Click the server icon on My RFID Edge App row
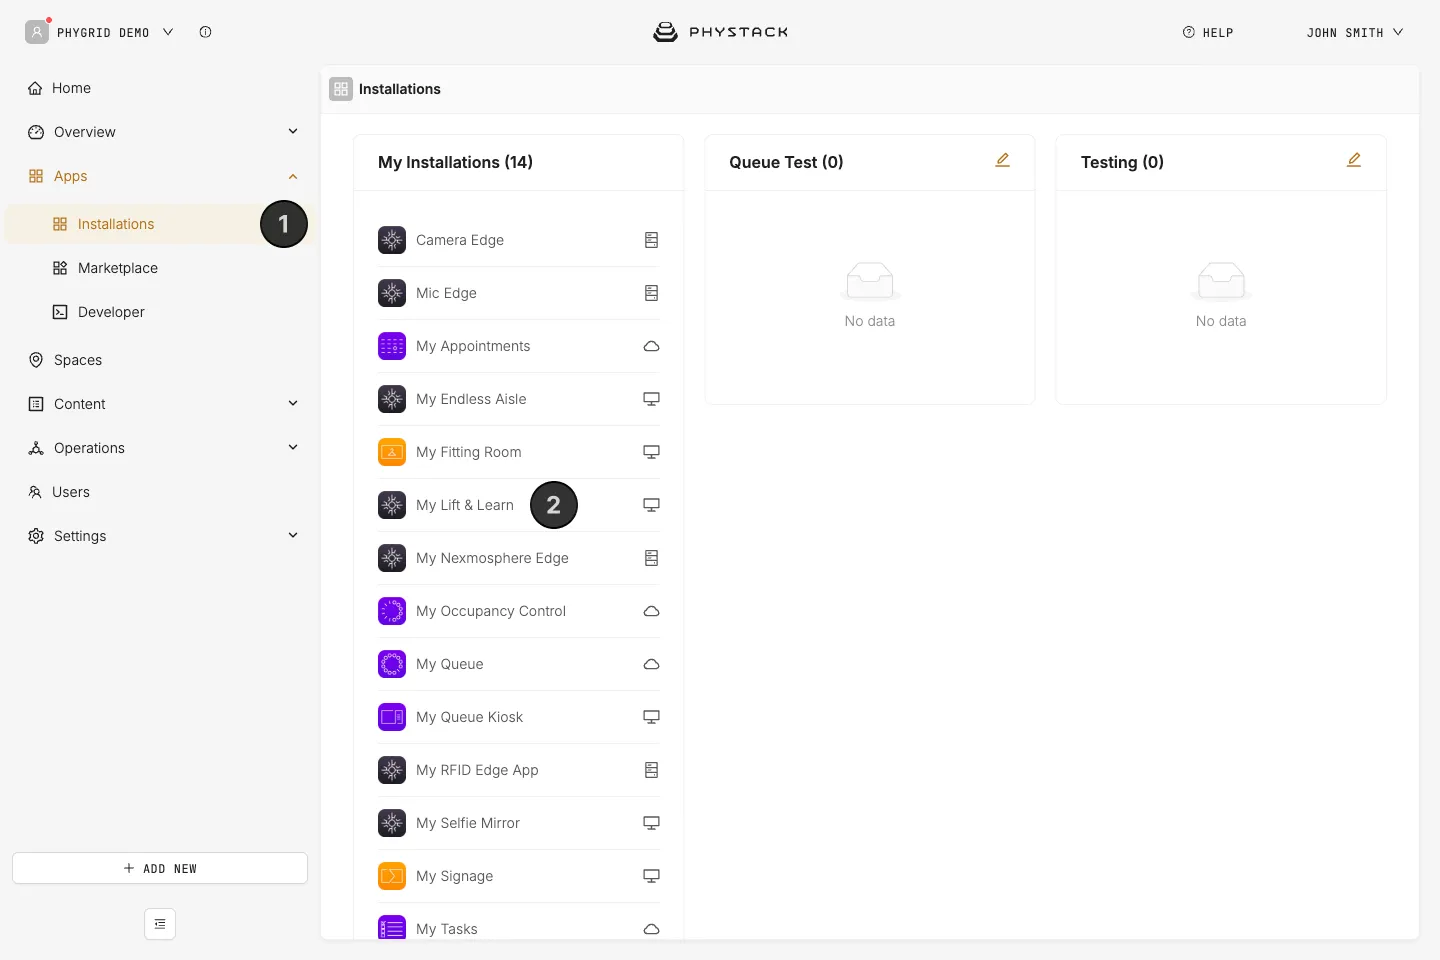The height and width of the screenshot is (960, 1440). click(x=651, y=770)
